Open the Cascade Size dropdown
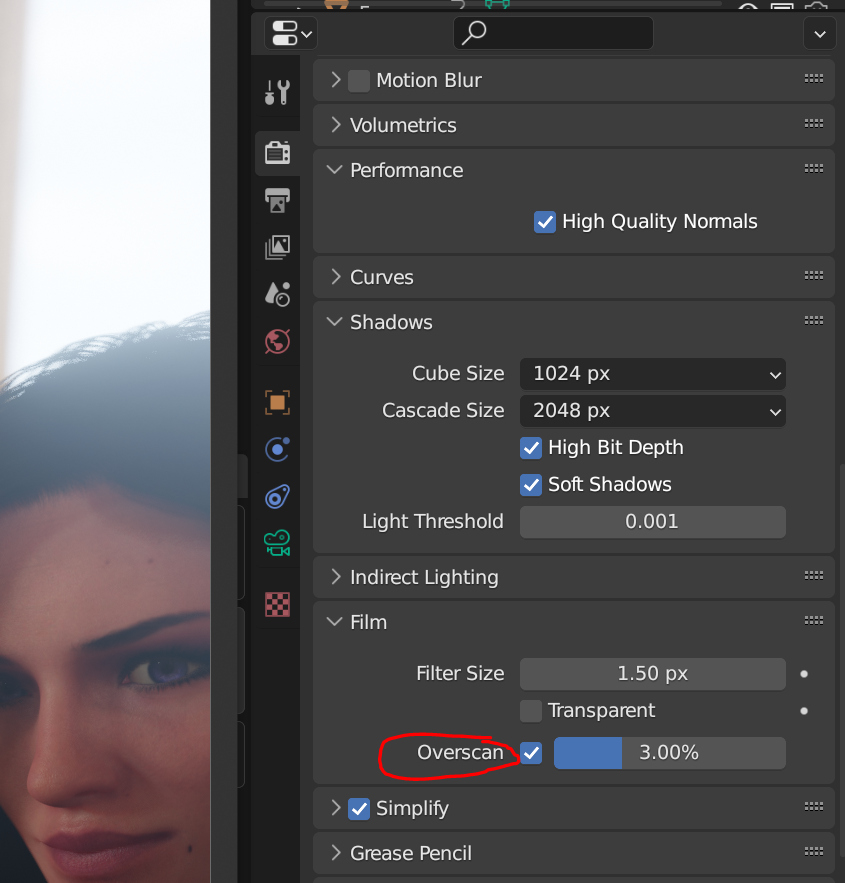 coord(652,411)
